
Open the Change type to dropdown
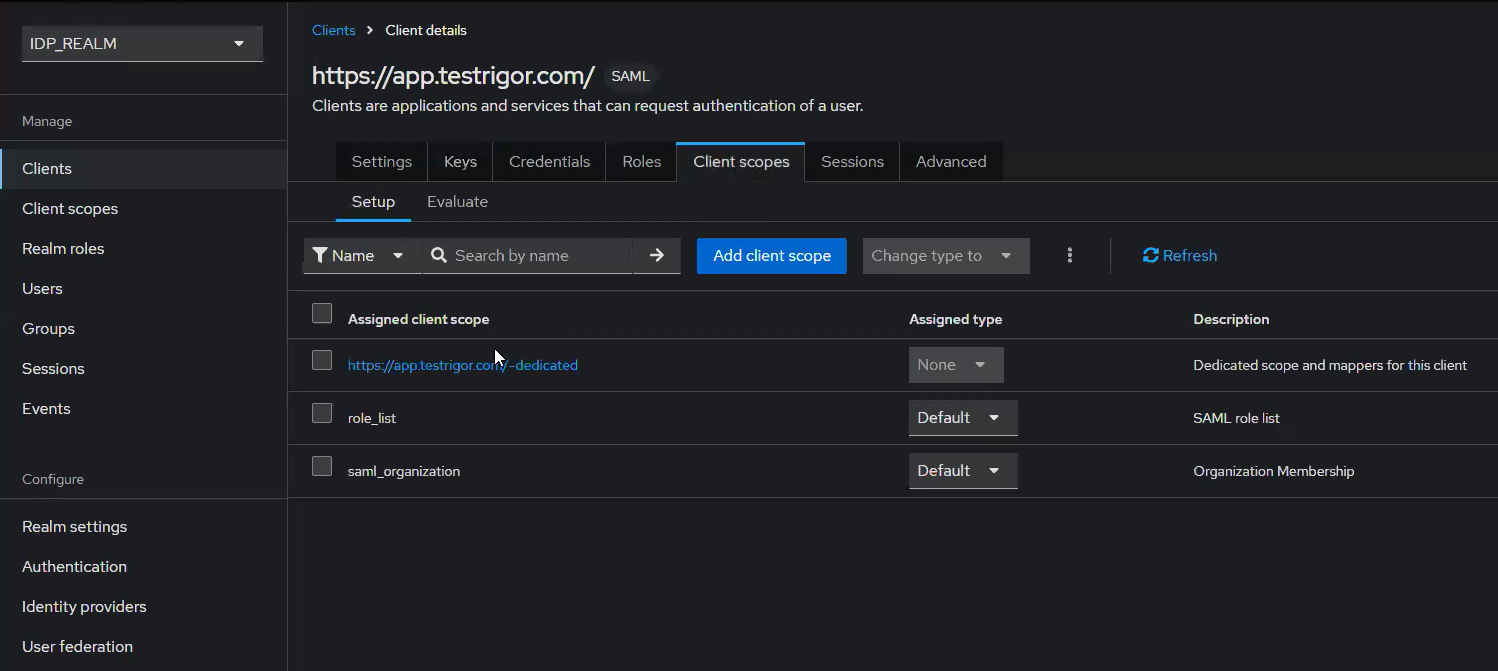coord(946,256)
